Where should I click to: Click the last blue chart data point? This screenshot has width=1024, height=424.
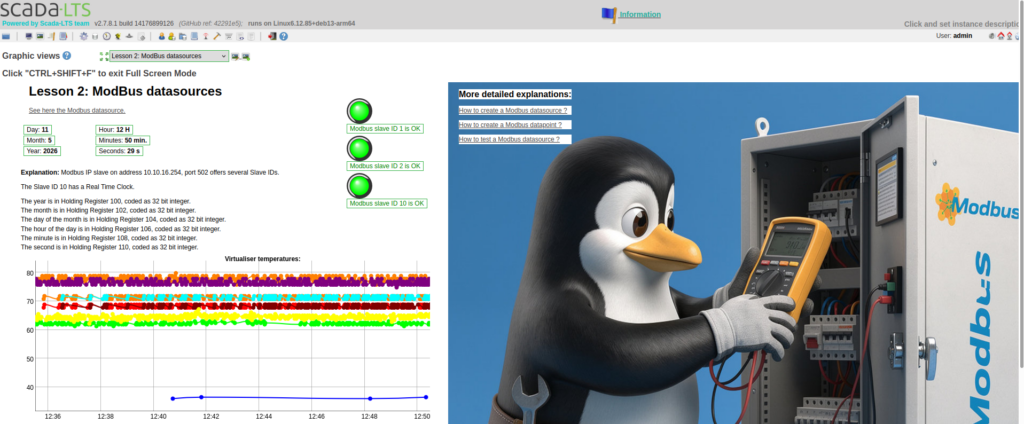426,397
